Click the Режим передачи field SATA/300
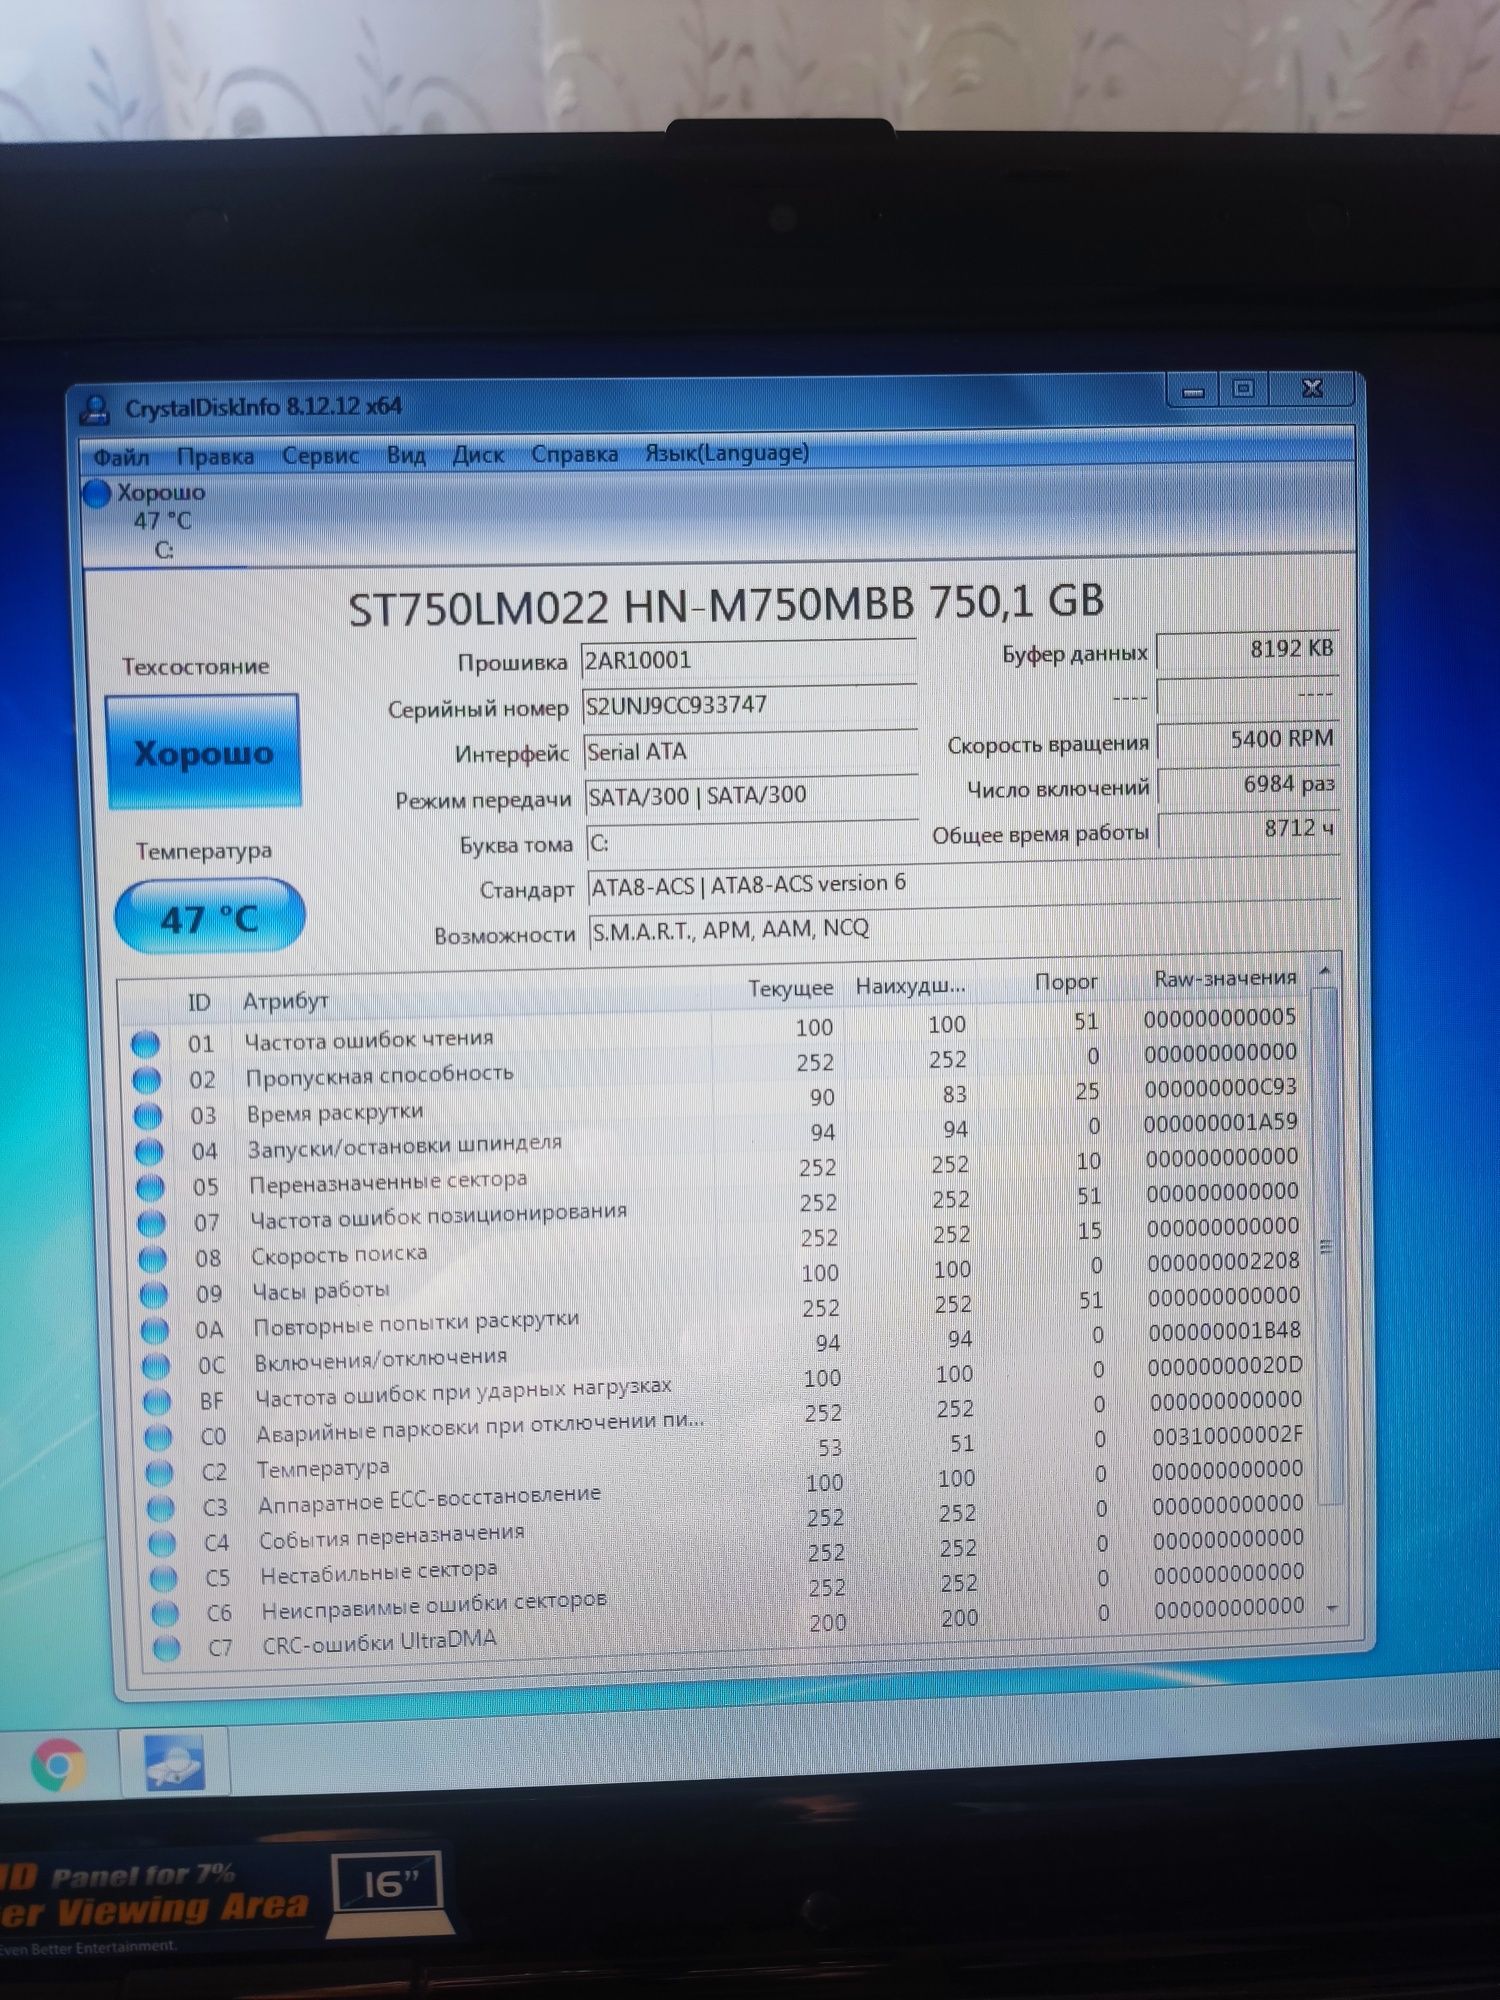This screenshot has width=1500, height=2000. (751, 796)
